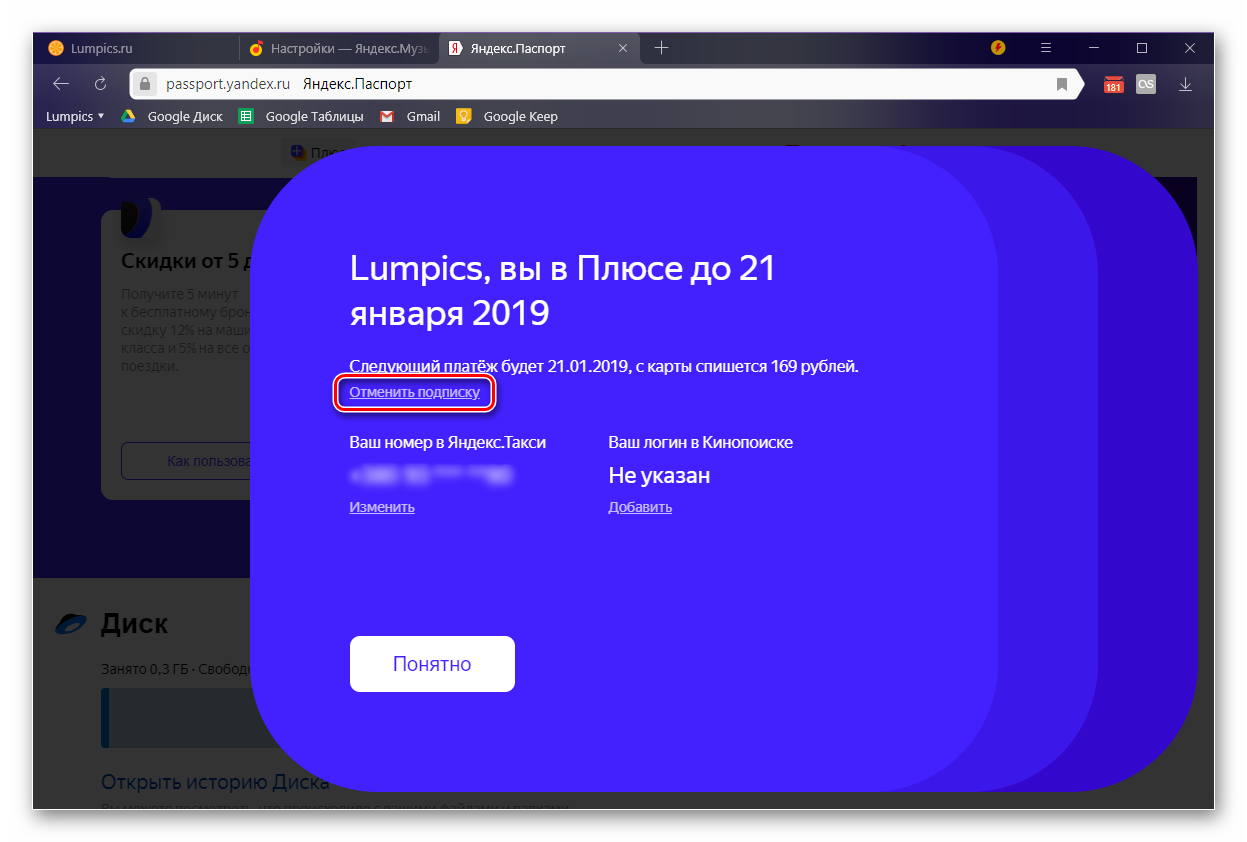Go back with the browser arrow

[61, 84]
